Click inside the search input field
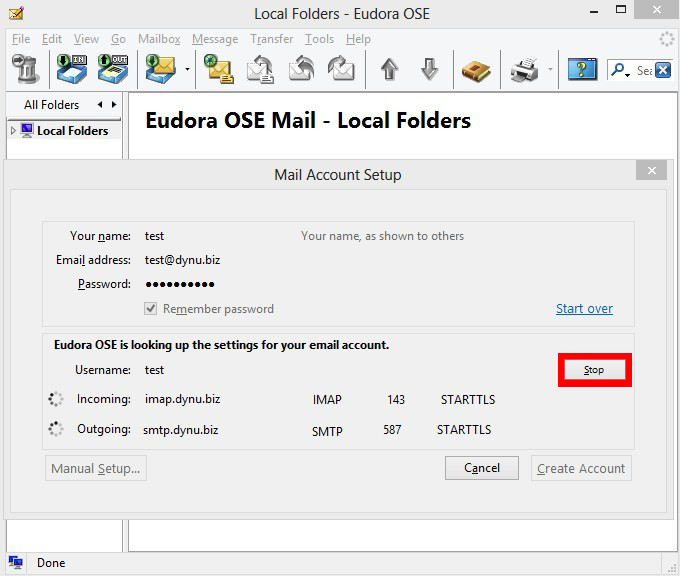680x576 pixels. coord(644,70)
